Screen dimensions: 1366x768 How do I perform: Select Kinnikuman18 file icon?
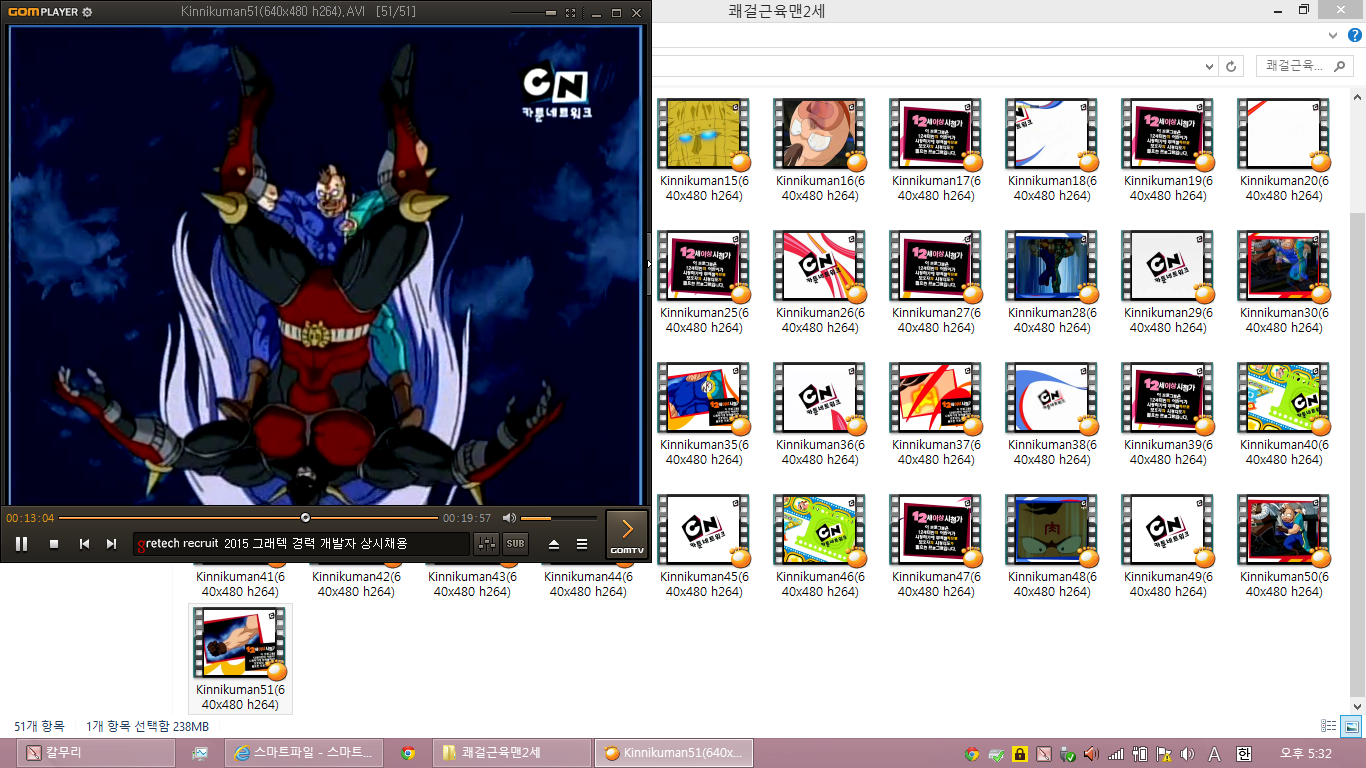click(1050, 134)
